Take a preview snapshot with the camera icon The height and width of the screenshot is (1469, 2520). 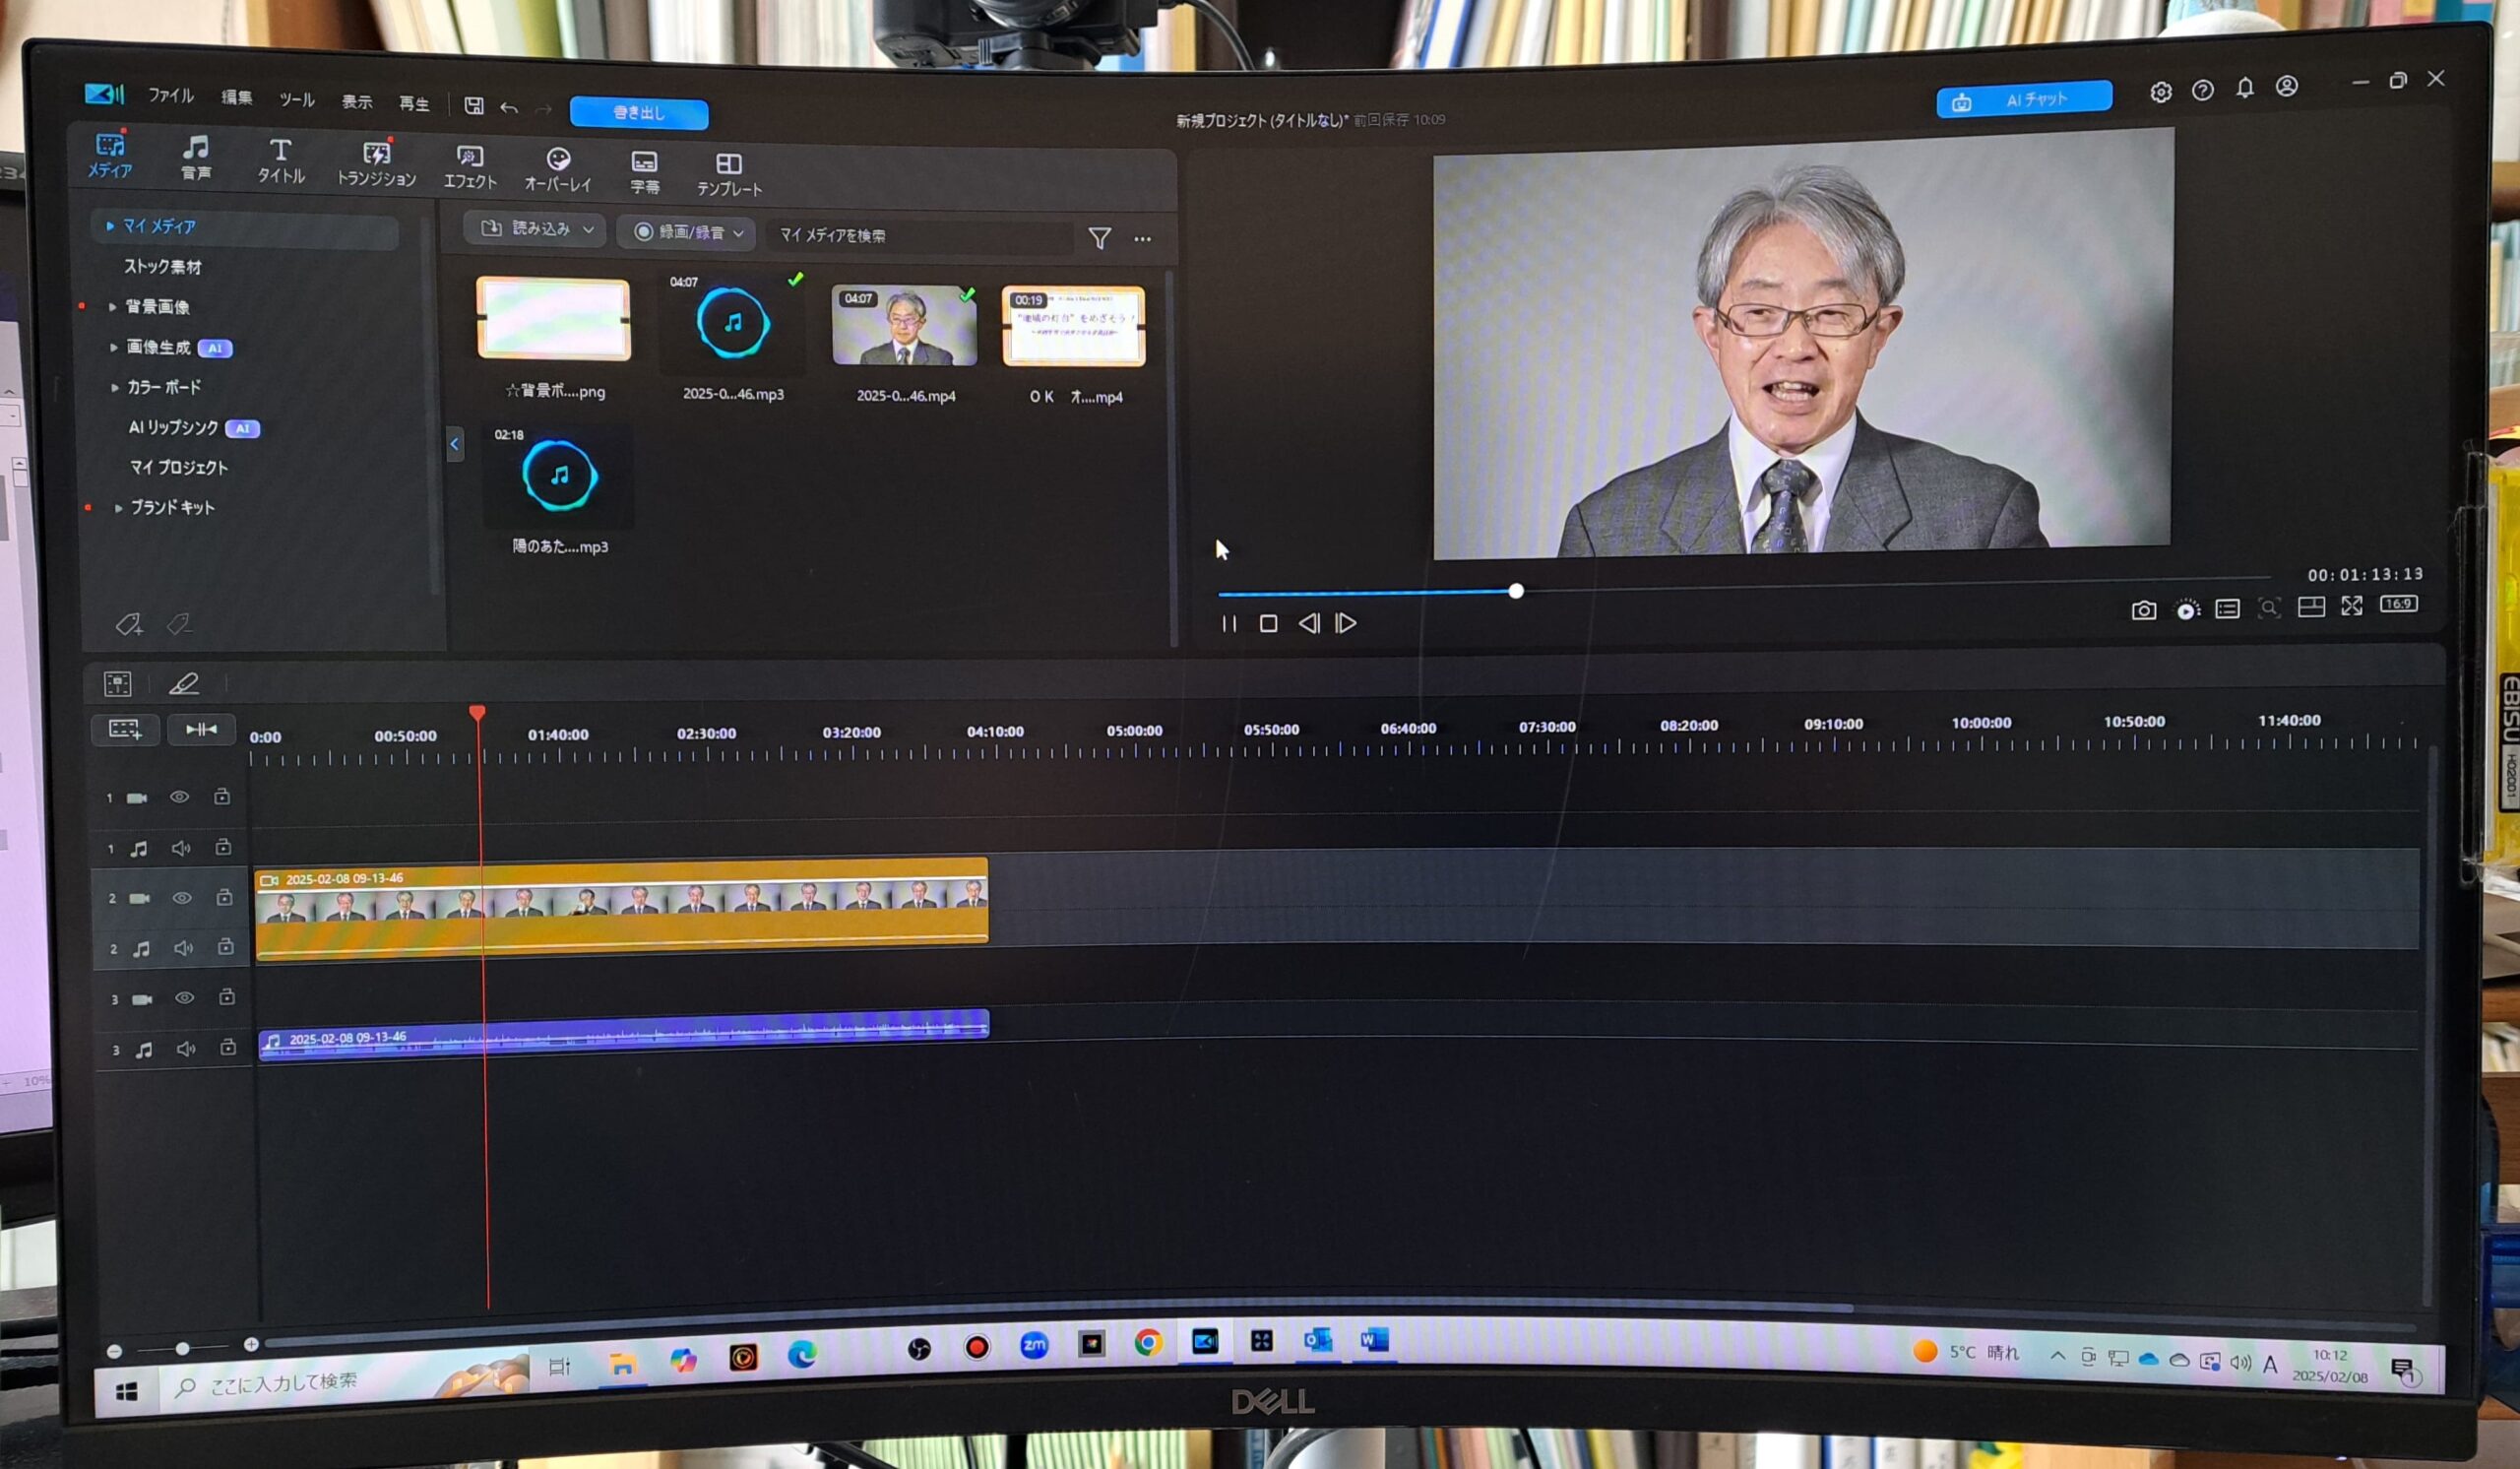(x=2144, y=610)
